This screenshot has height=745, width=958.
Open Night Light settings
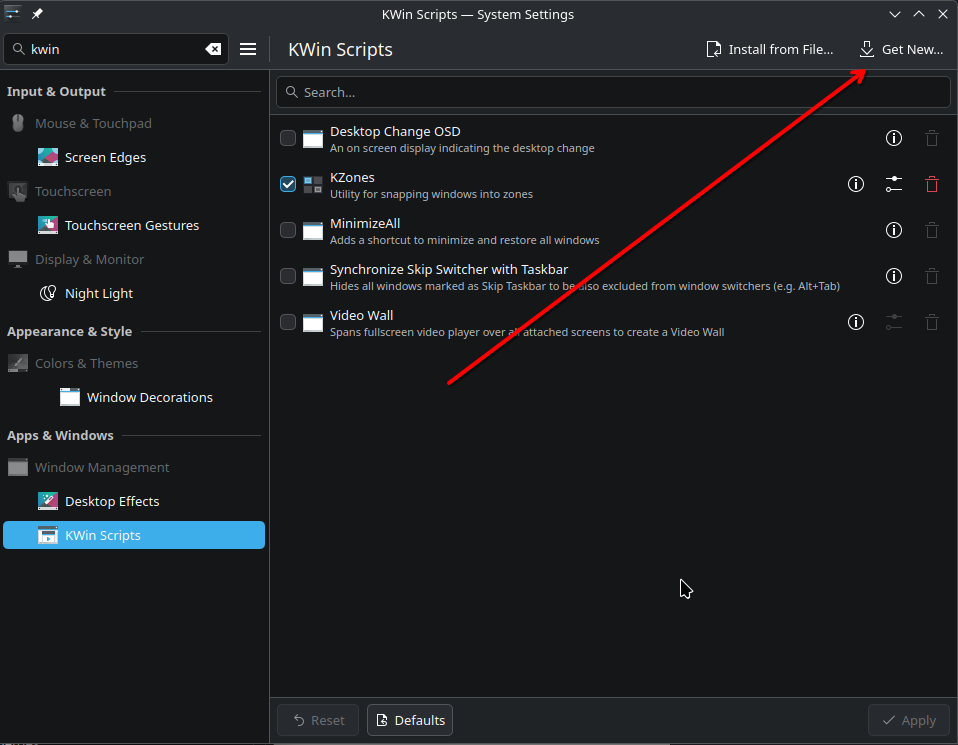[x=134, y=293]
